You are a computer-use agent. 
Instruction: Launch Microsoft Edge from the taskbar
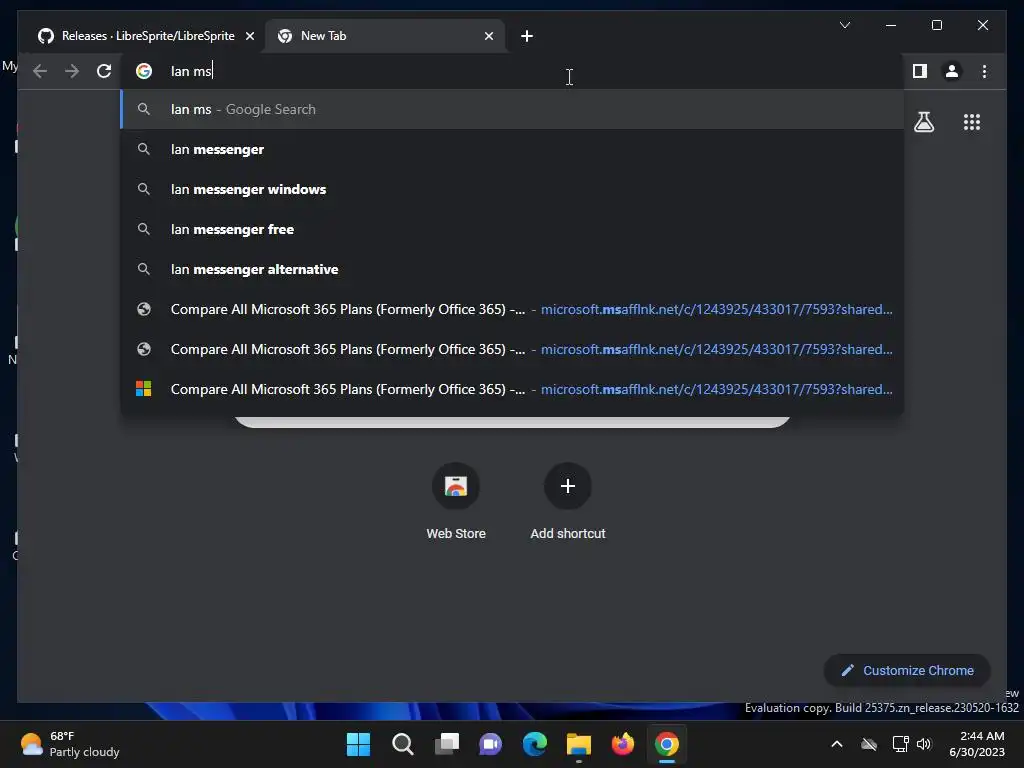535,744
